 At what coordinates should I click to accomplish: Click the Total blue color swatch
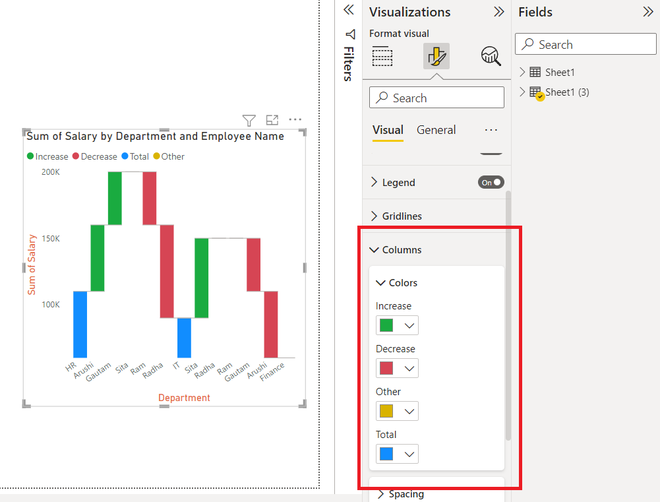pyautogui.click(x=386, y=454)
